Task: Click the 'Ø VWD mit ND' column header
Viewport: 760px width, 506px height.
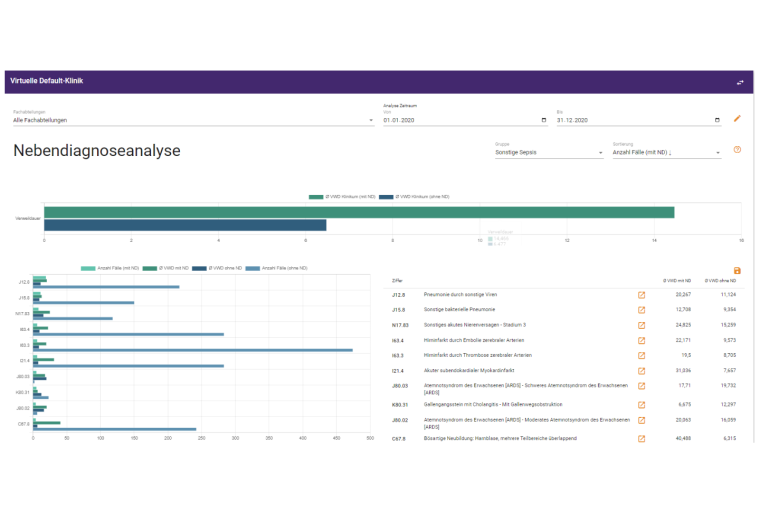Action: coord(677,280)
